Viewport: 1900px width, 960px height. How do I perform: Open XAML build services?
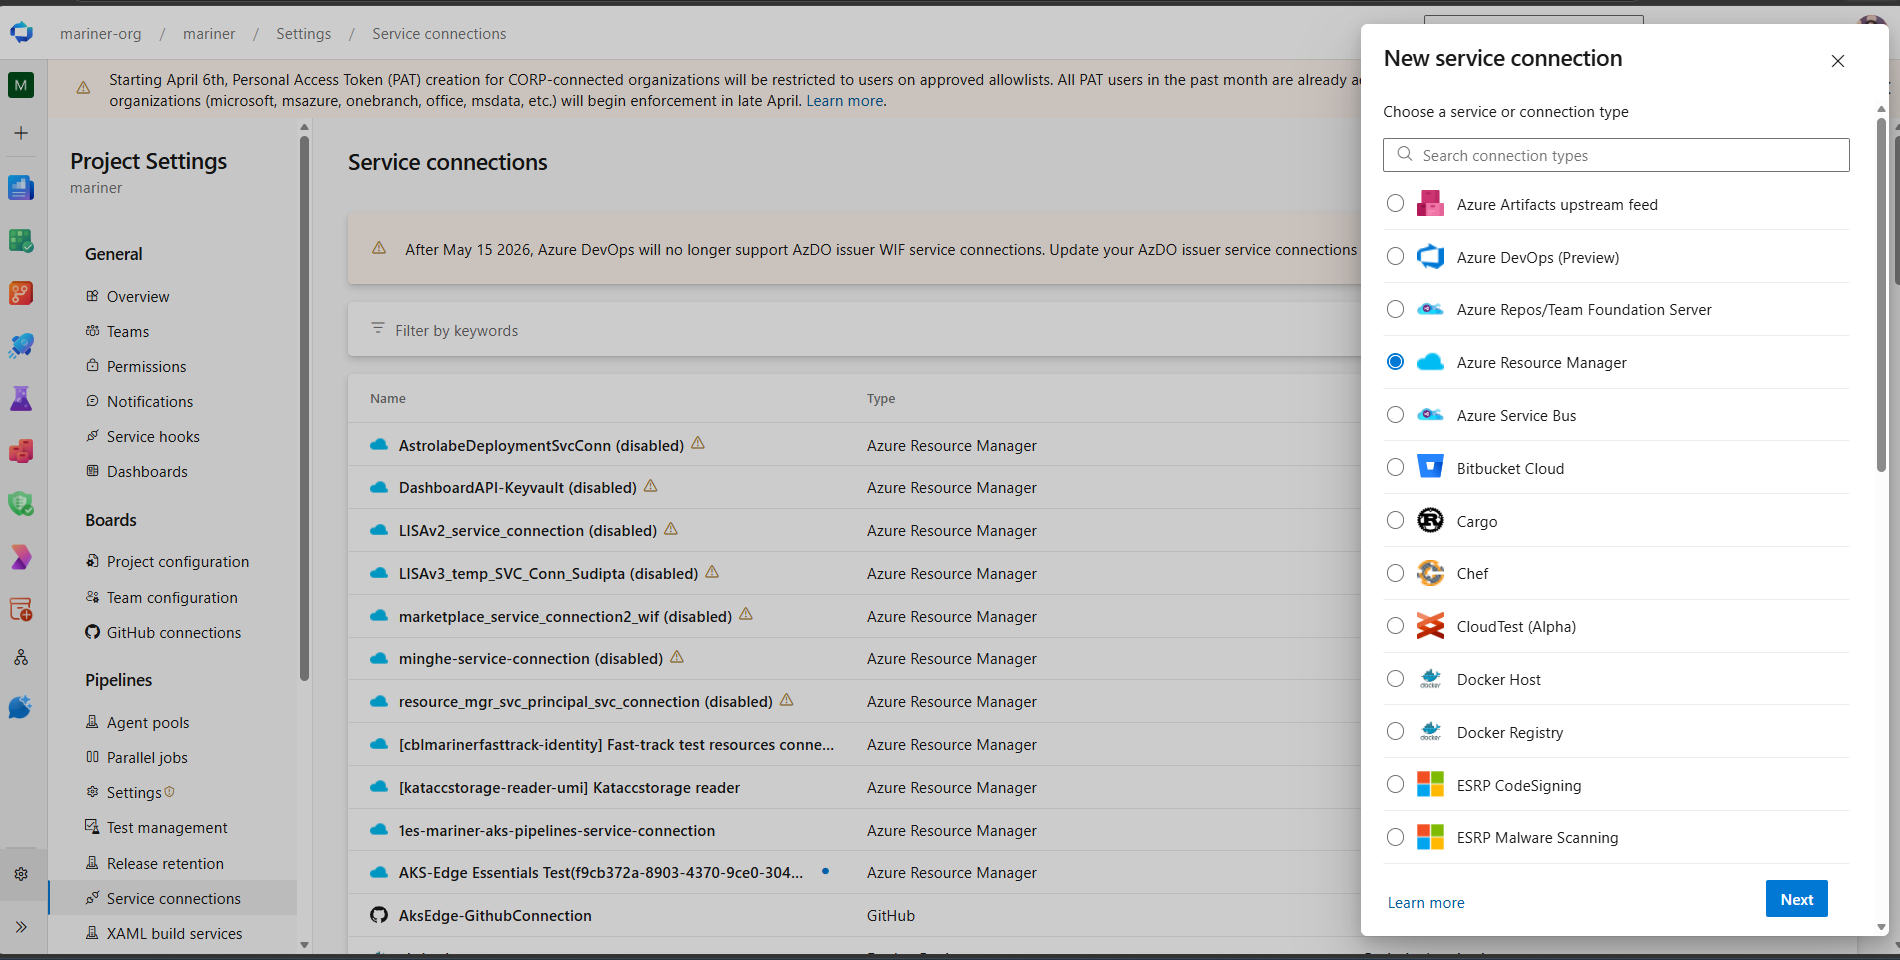point(174,933)
